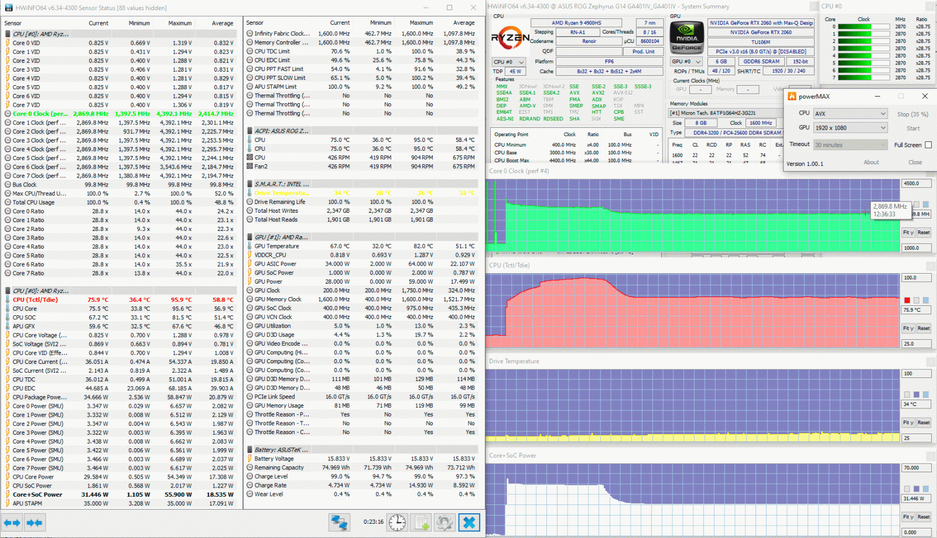
Task: Edit the 4500.0 max value of Core 0 Clock graph
Action: pos(915,184)
